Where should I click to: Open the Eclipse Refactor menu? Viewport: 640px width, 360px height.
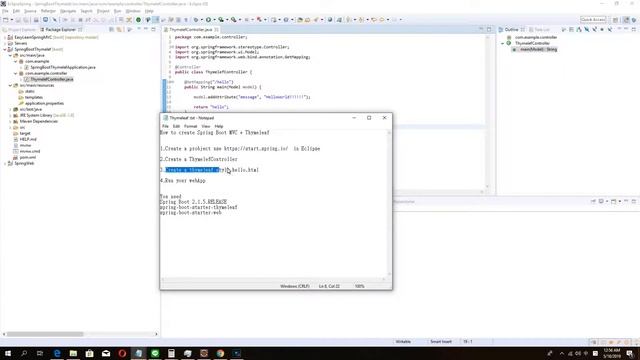point(48,11)
